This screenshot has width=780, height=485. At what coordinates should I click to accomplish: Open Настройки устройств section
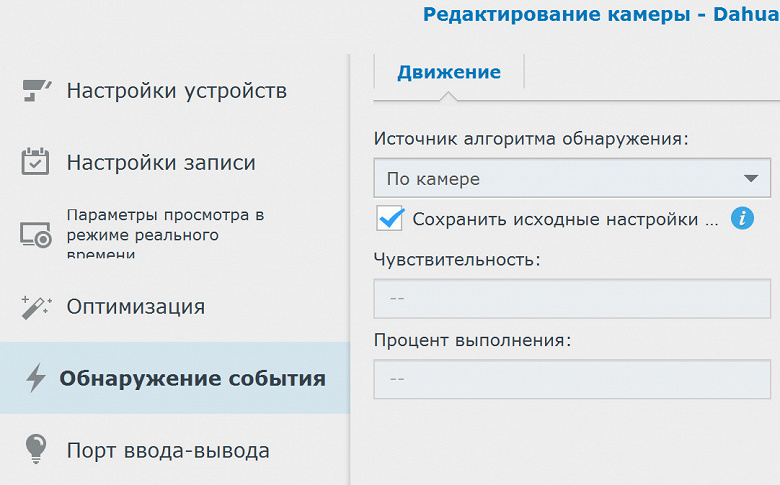tap(177, 91)
